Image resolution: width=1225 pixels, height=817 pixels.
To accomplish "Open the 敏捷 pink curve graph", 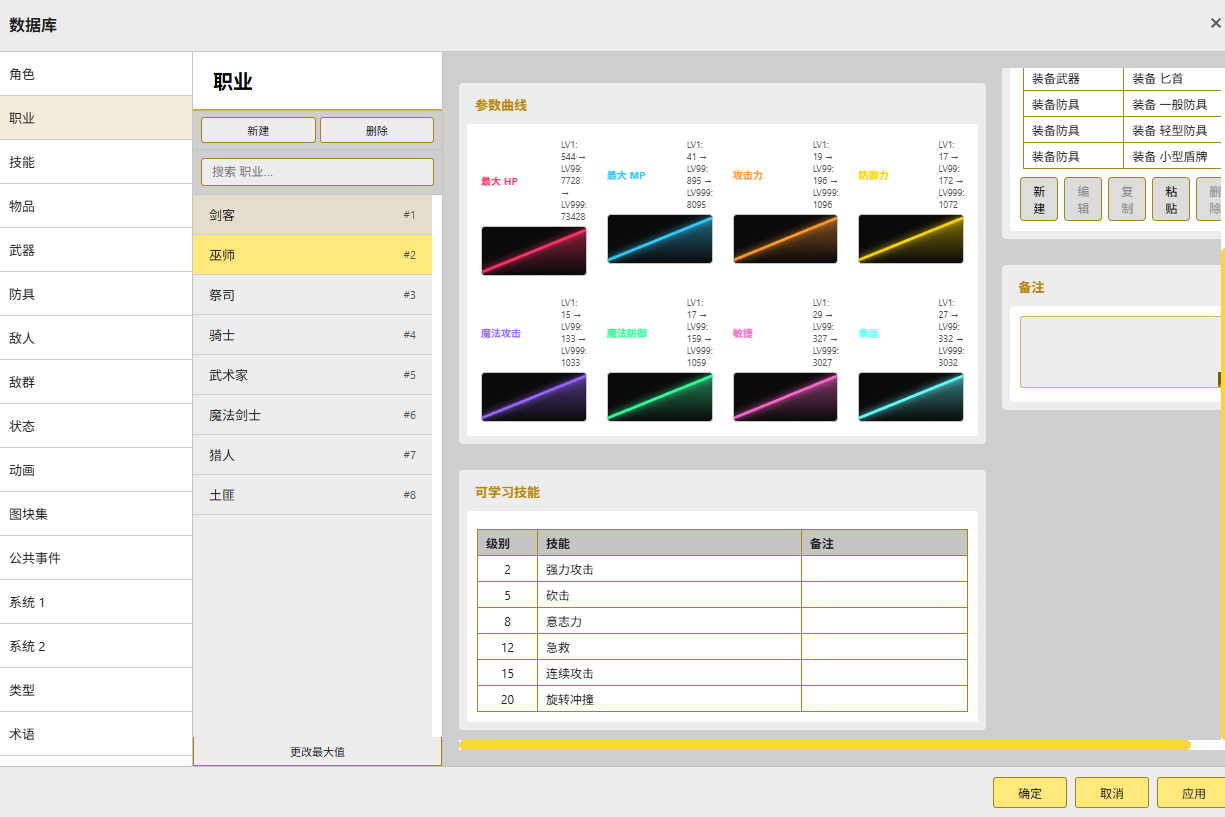I will pos(785,397).
